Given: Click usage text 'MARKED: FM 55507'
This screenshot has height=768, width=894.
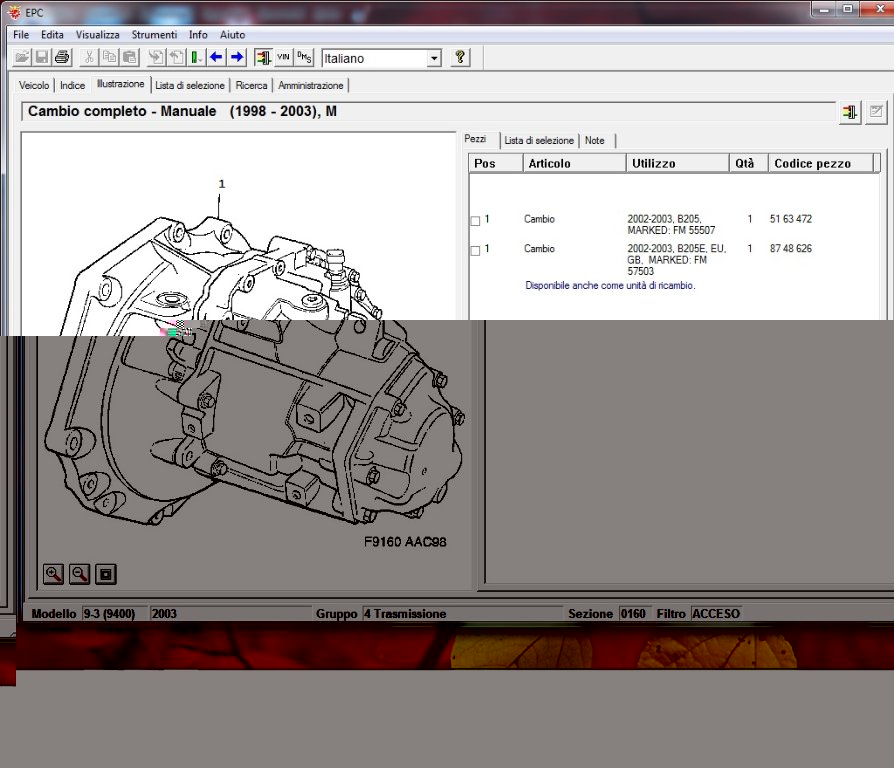Looking at the screenshot, I should tap(671, 230).
